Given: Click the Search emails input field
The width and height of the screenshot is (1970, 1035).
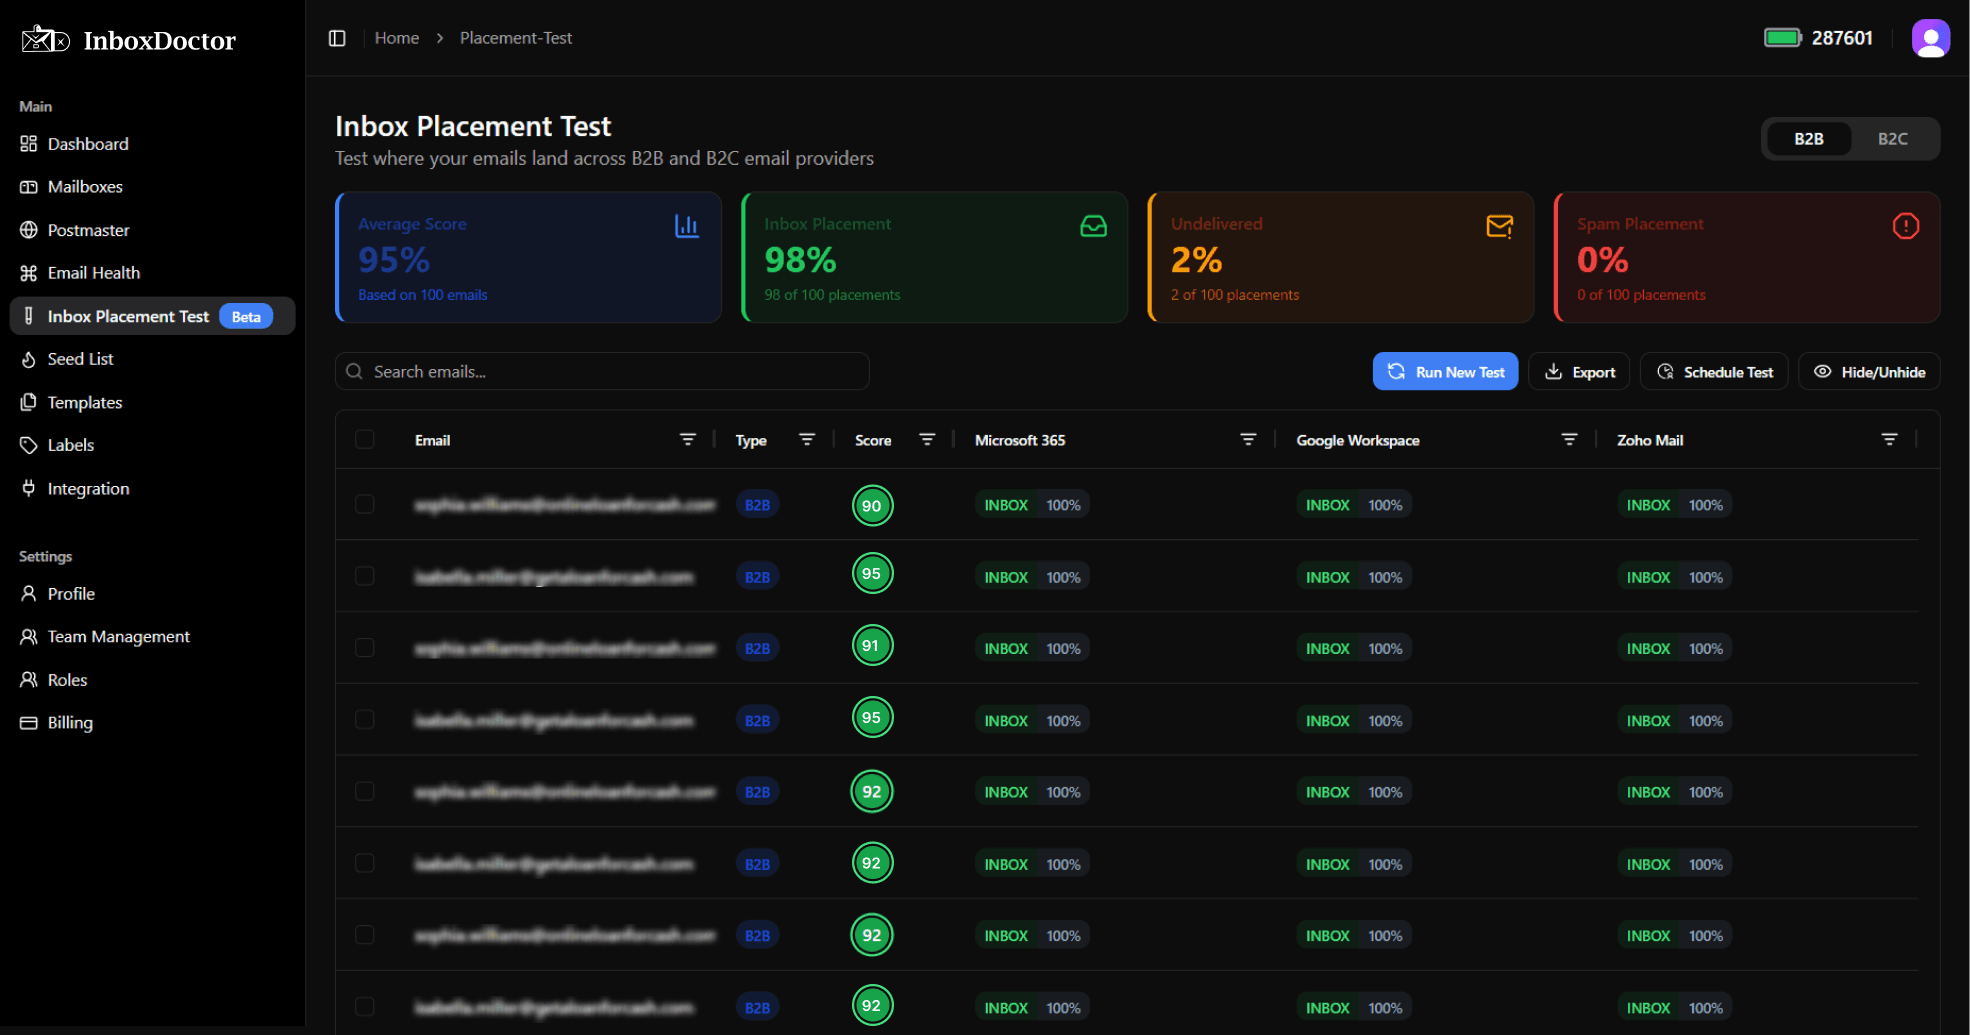Looking at the screenshot, I should (602, 371).
